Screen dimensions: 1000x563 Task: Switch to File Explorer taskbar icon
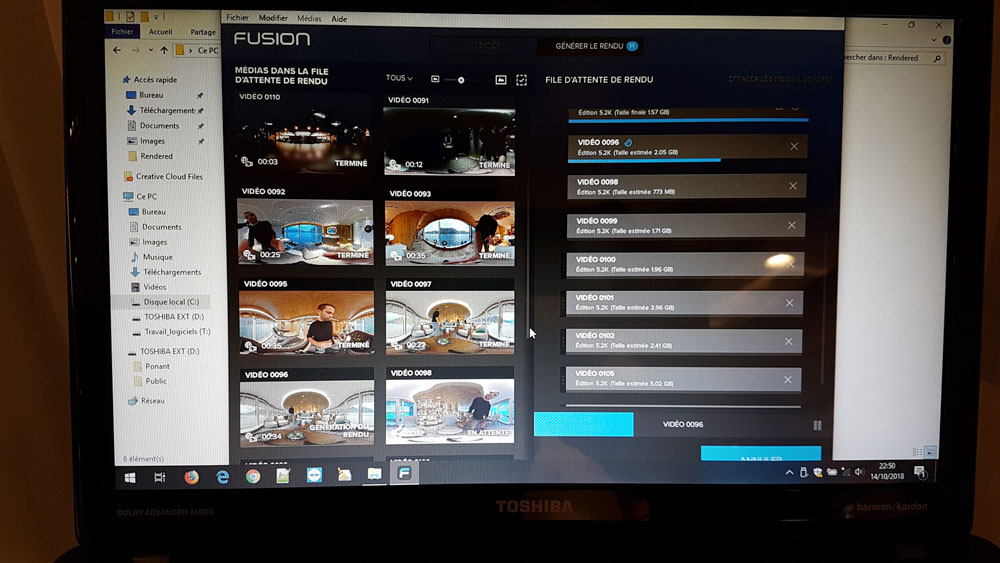pyautogui.click(x=374, y=474)
